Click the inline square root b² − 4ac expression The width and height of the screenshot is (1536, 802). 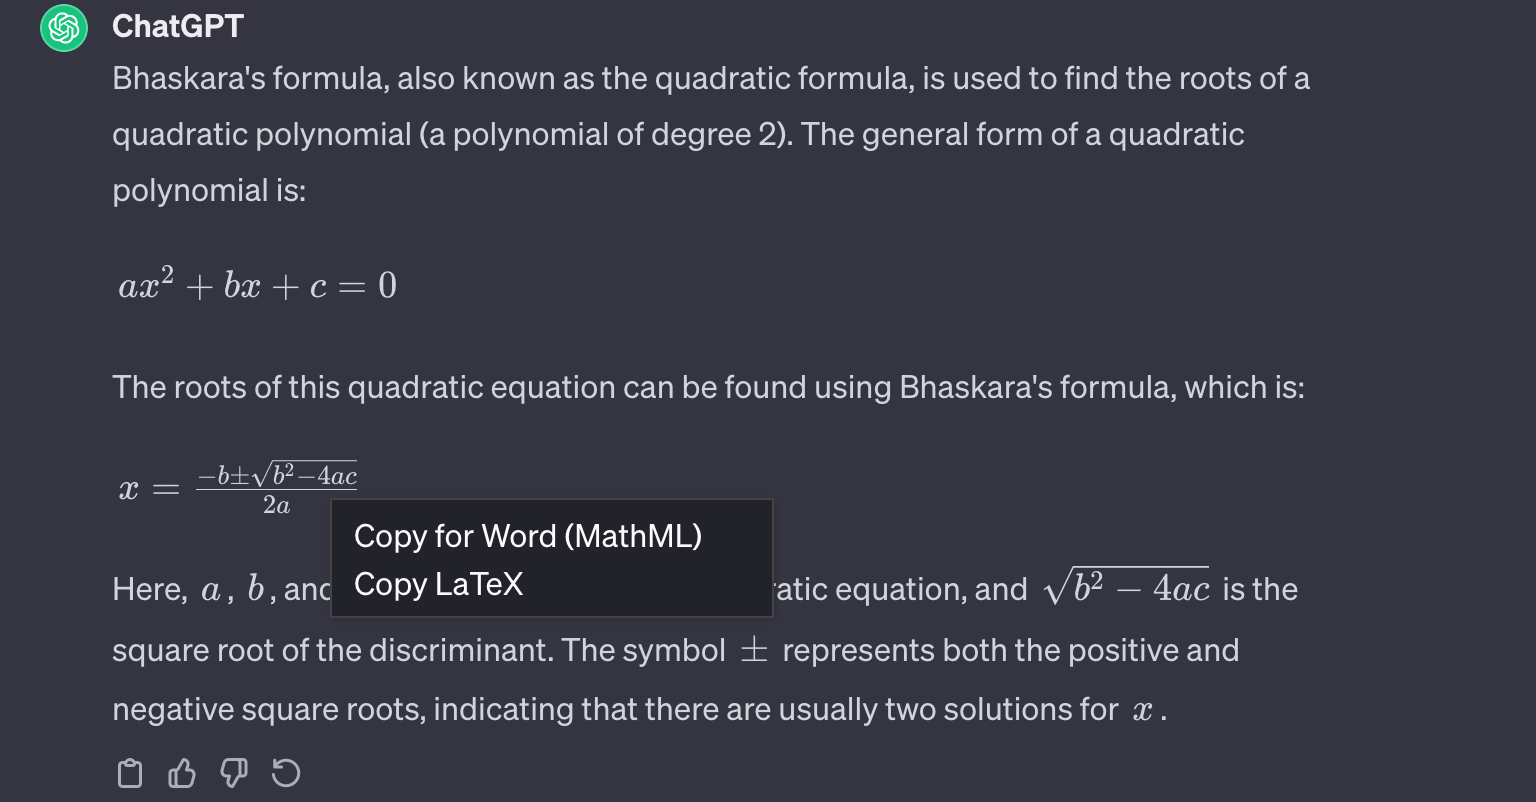click(1125, 588)
